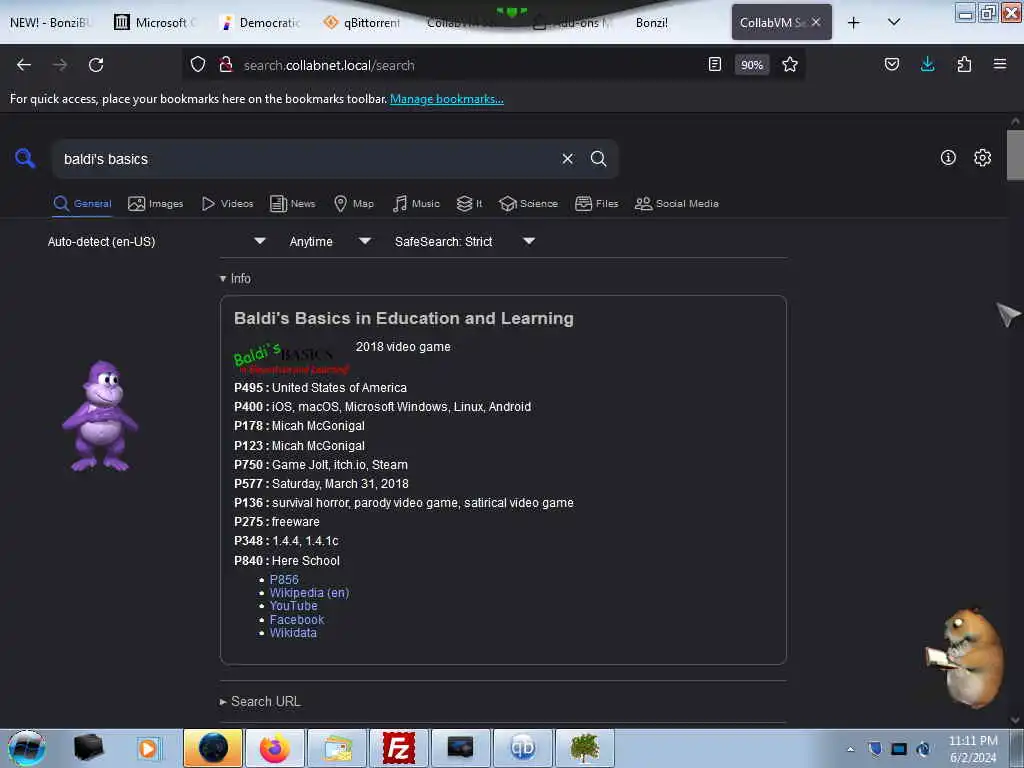Viewport: 1024px width, 768px height.
Task: Open the Anytime time range dropdown
Action: pyautogui.click(x=330, y=242)
